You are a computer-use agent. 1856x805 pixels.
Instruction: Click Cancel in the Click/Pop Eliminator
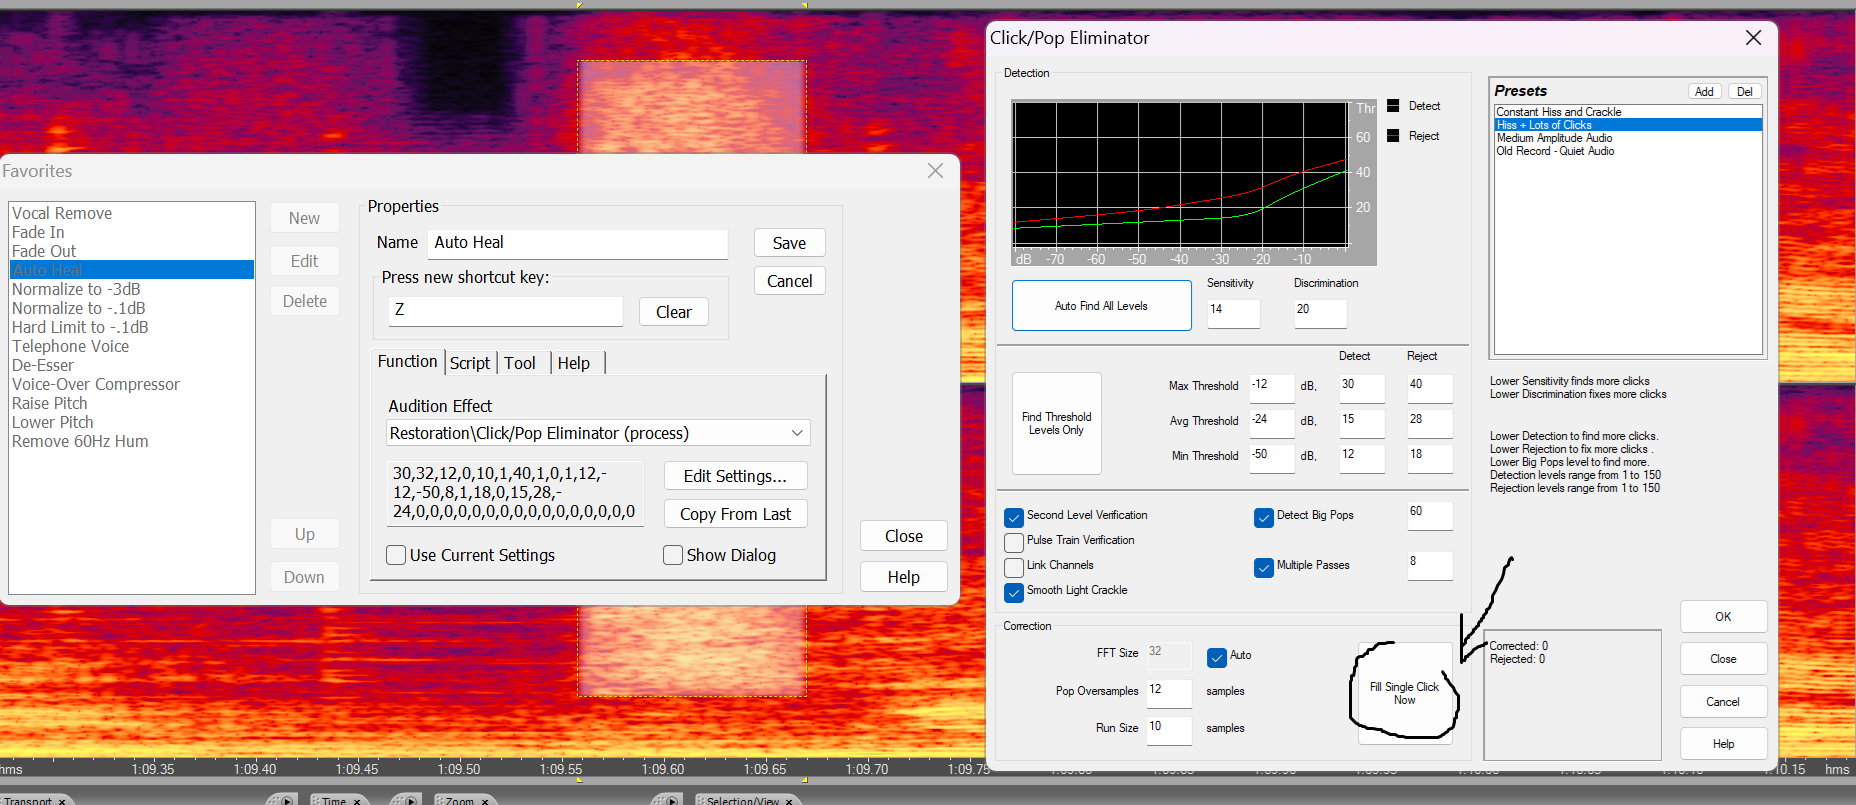coord(1723,702)
